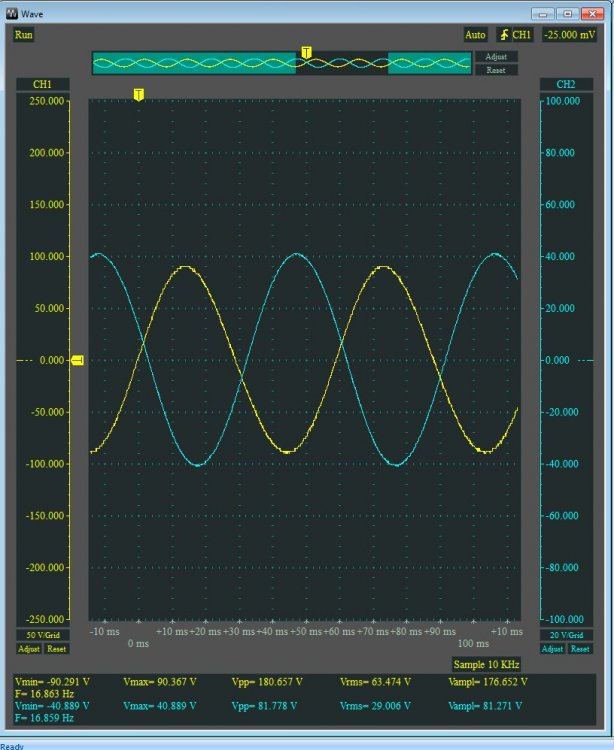This screenshot has width=614, height=750.
Task: Click the waveform overview navigation strip
Action: (281, 63)
